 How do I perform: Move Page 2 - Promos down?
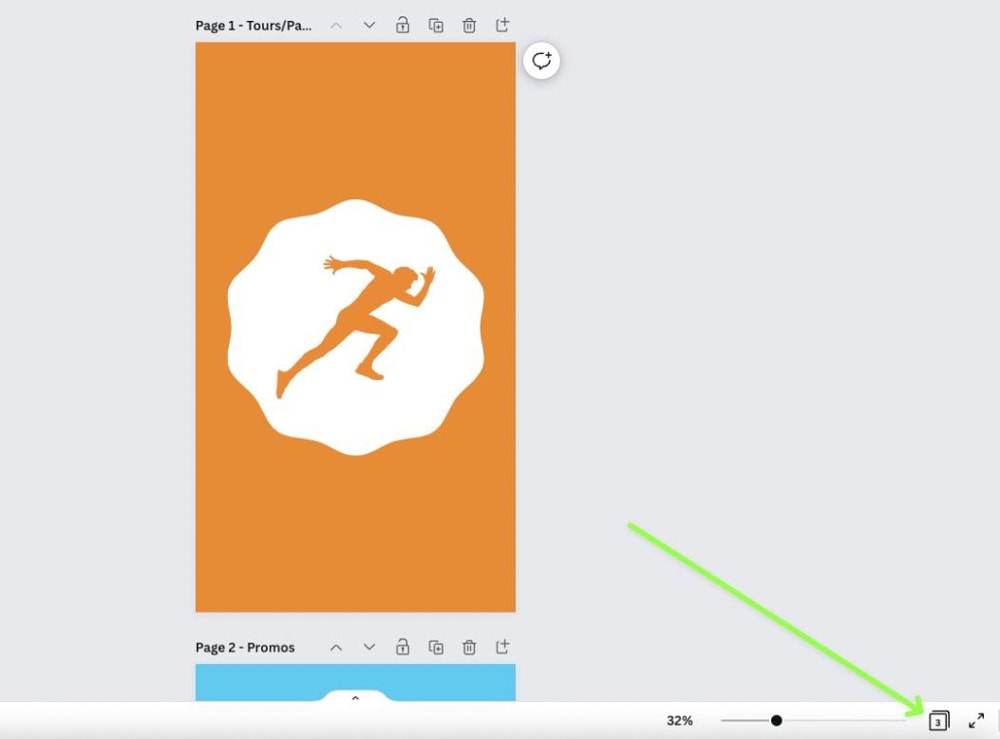tap(369, 647)
